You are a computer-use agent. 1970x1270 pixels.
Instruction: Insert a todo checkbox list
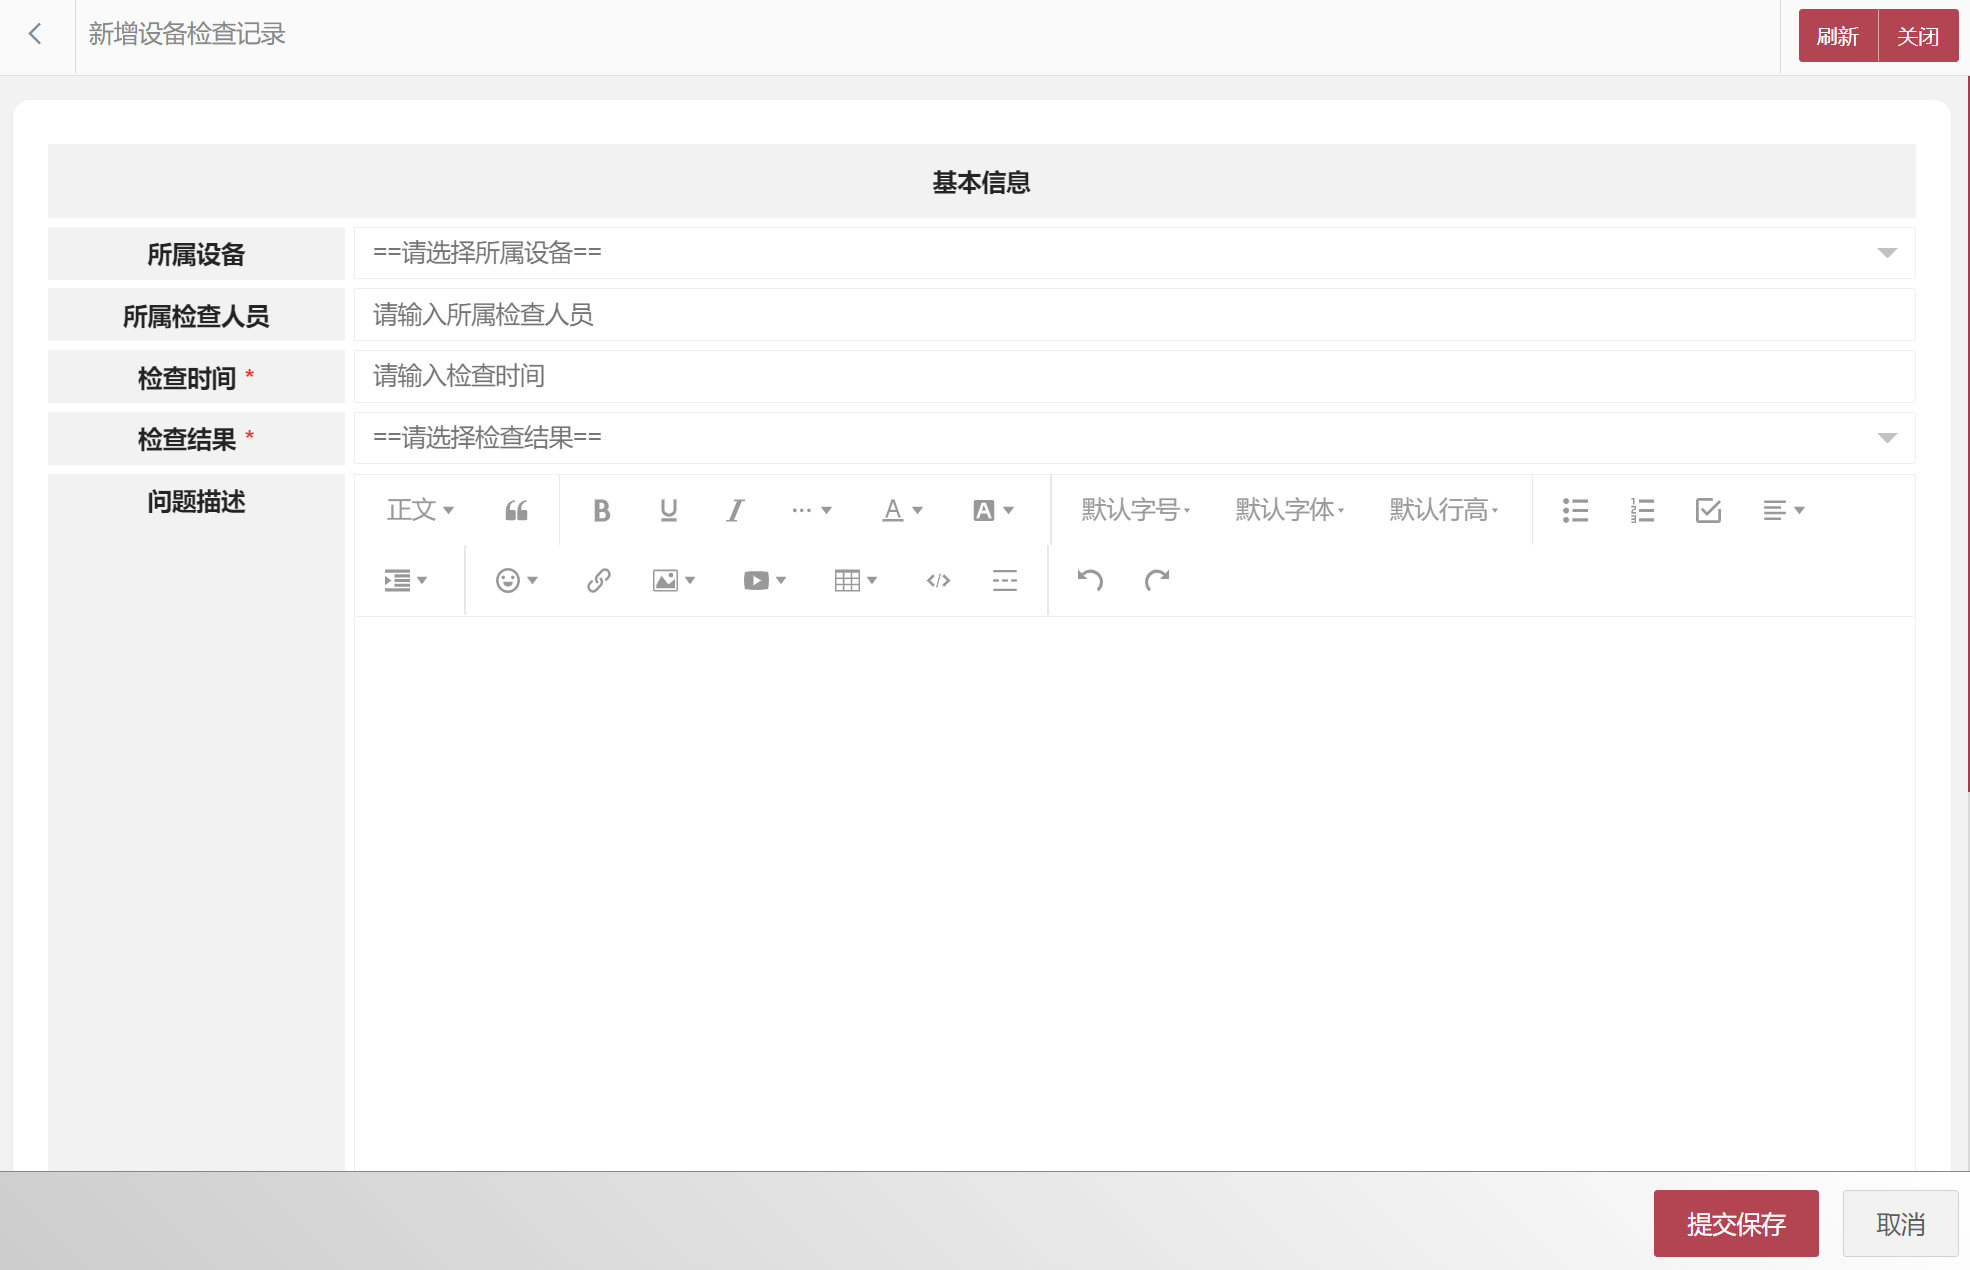(x=1708, y=511)
